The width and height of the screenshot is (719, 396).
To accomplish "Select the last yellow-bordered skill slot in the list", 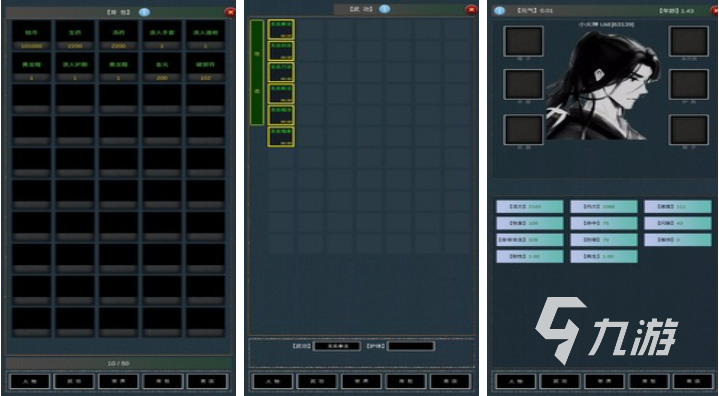I will tap(281, 137).
